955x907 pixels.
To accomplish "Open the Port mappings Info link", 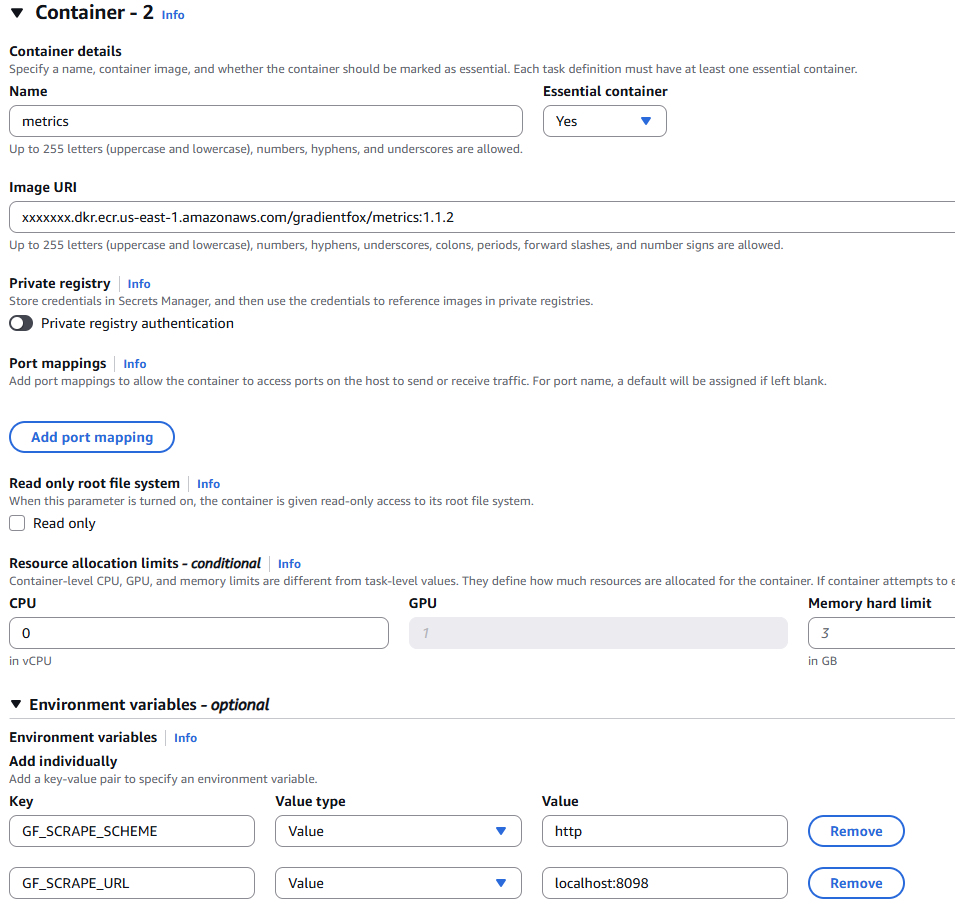I will [135, 364].
